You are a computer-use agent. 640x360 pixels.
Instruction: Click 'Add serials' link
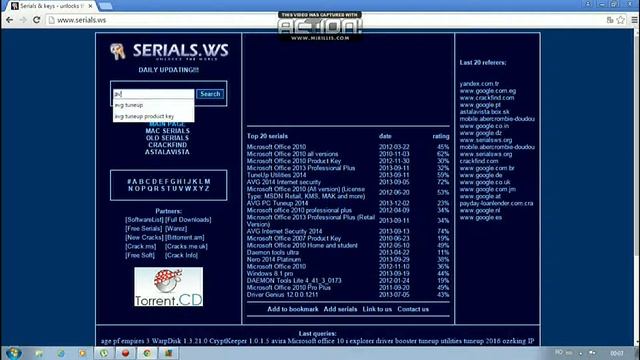340,309
